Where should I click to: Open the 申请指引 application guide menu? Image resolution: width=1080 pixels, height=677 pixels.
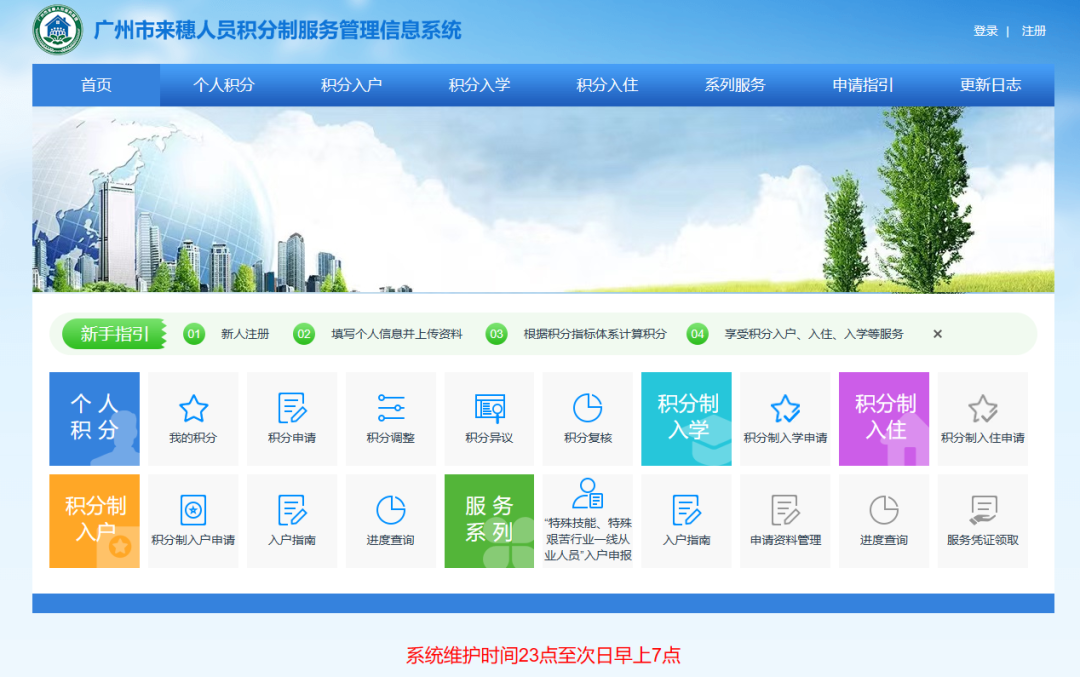862,85
